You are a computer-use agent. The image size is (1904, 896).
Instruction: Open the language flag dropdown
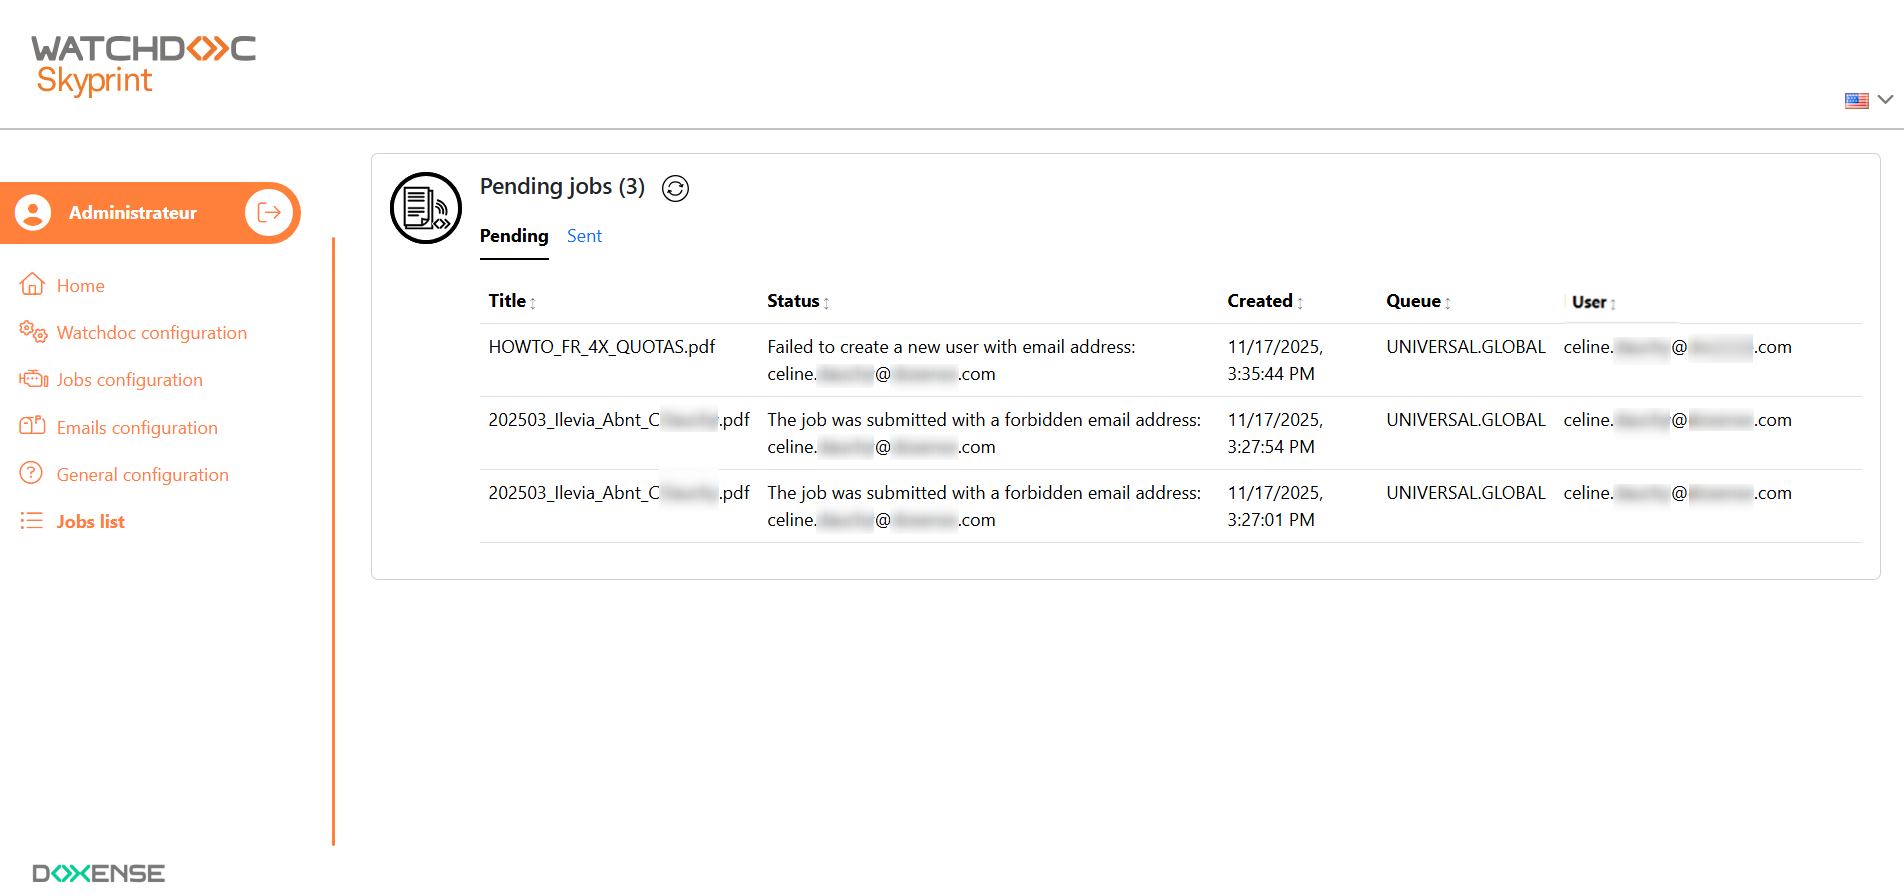1868,100
